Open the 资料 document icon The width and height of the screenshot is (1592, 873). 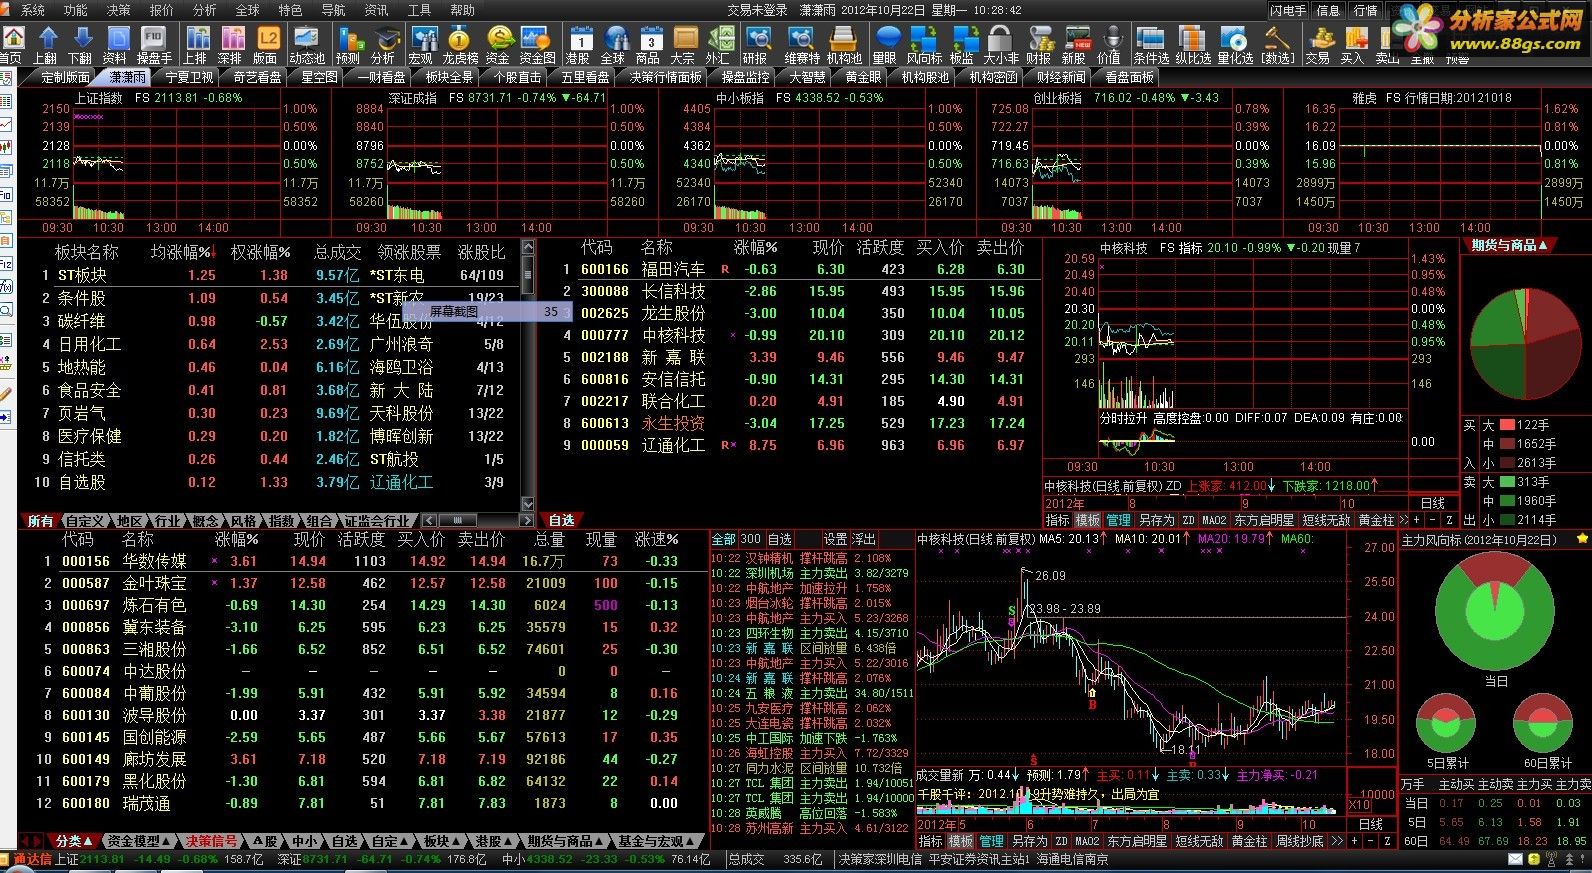tap(116, 45)
